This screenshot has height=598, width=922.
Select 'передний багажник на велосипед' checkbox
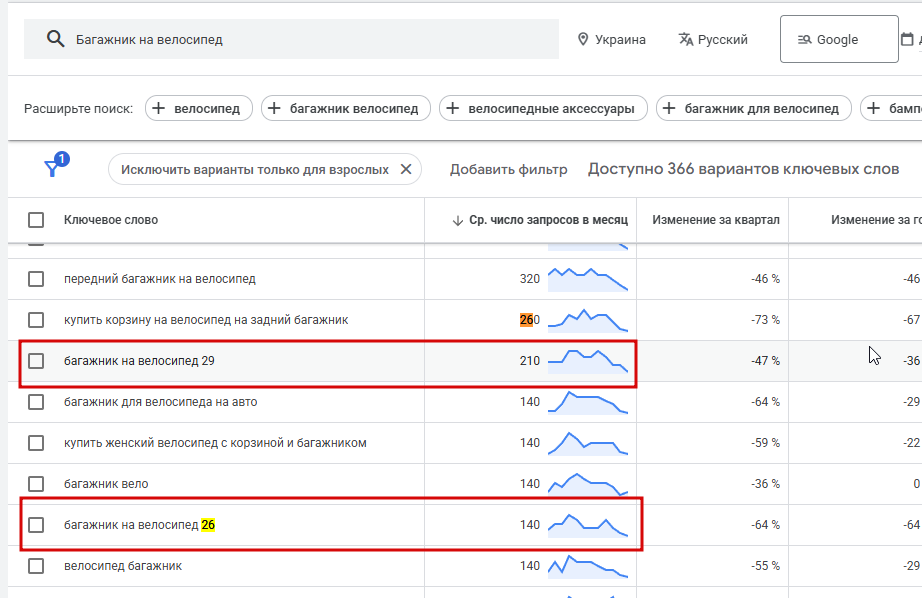(x=36, y=279)
